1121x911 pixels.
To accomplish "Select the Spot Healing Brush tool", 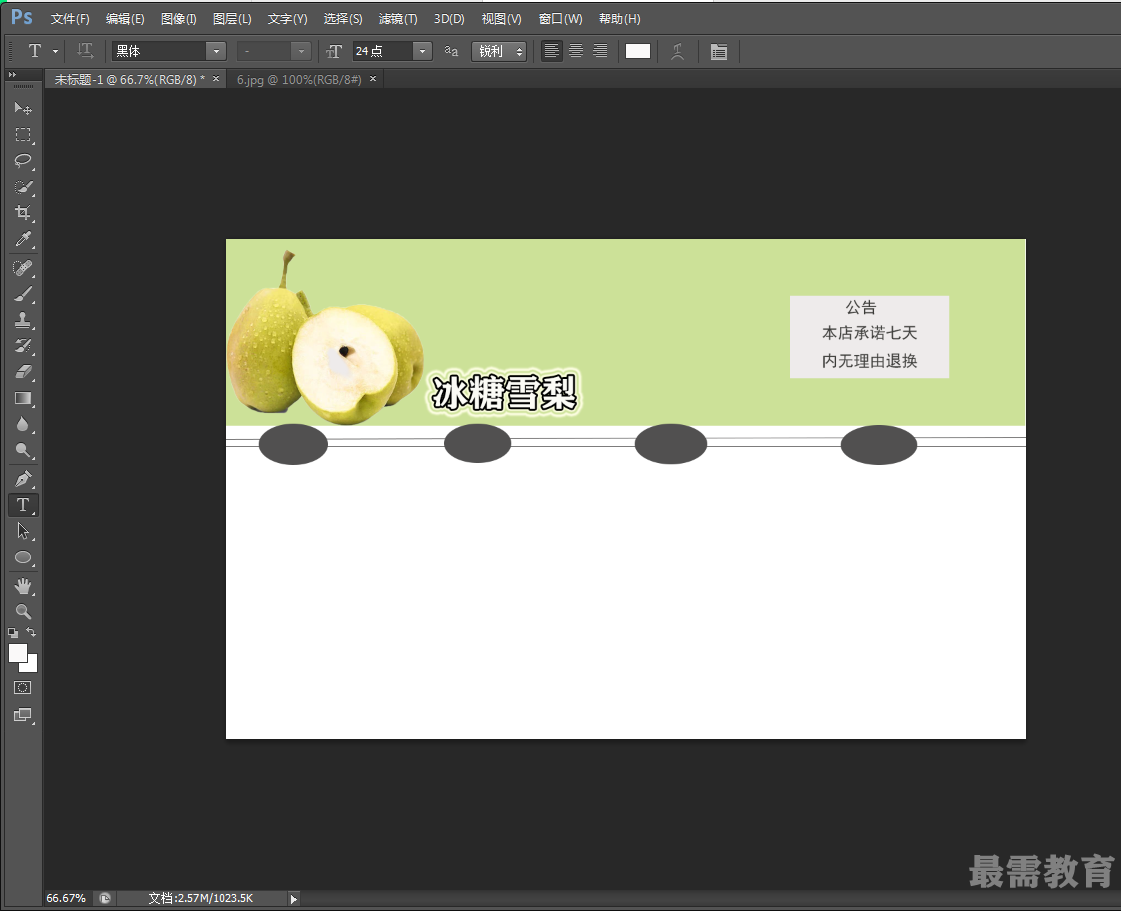I will 23,268.
